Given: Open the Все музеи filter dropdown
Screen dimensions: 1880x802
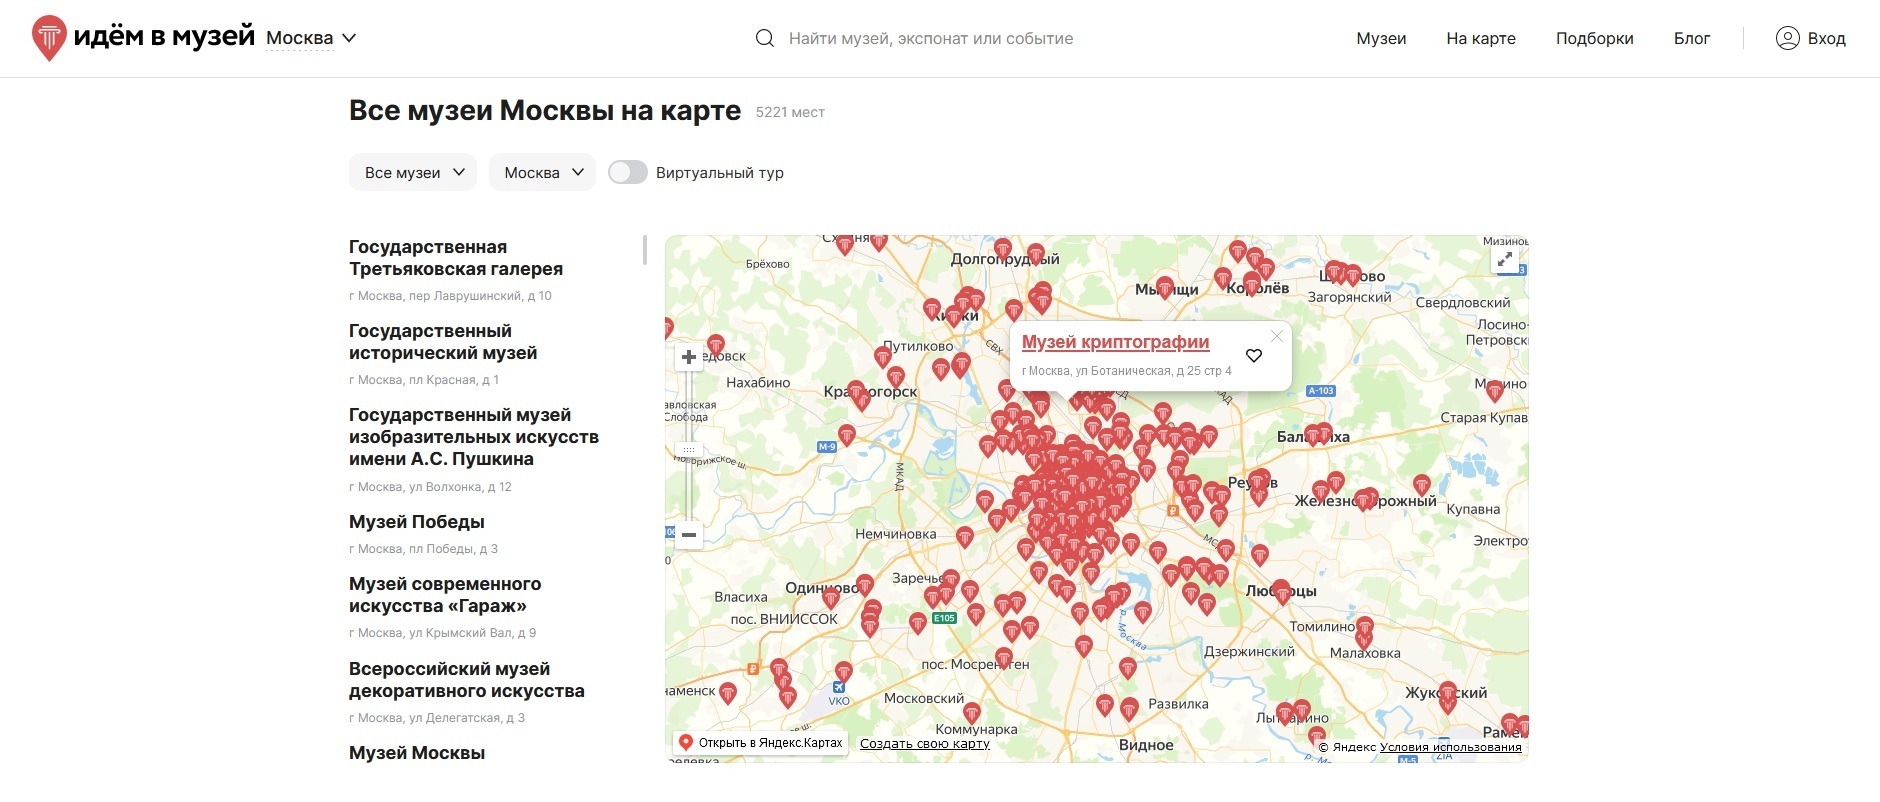Looking at the screenshot, I should pos(413,172).
